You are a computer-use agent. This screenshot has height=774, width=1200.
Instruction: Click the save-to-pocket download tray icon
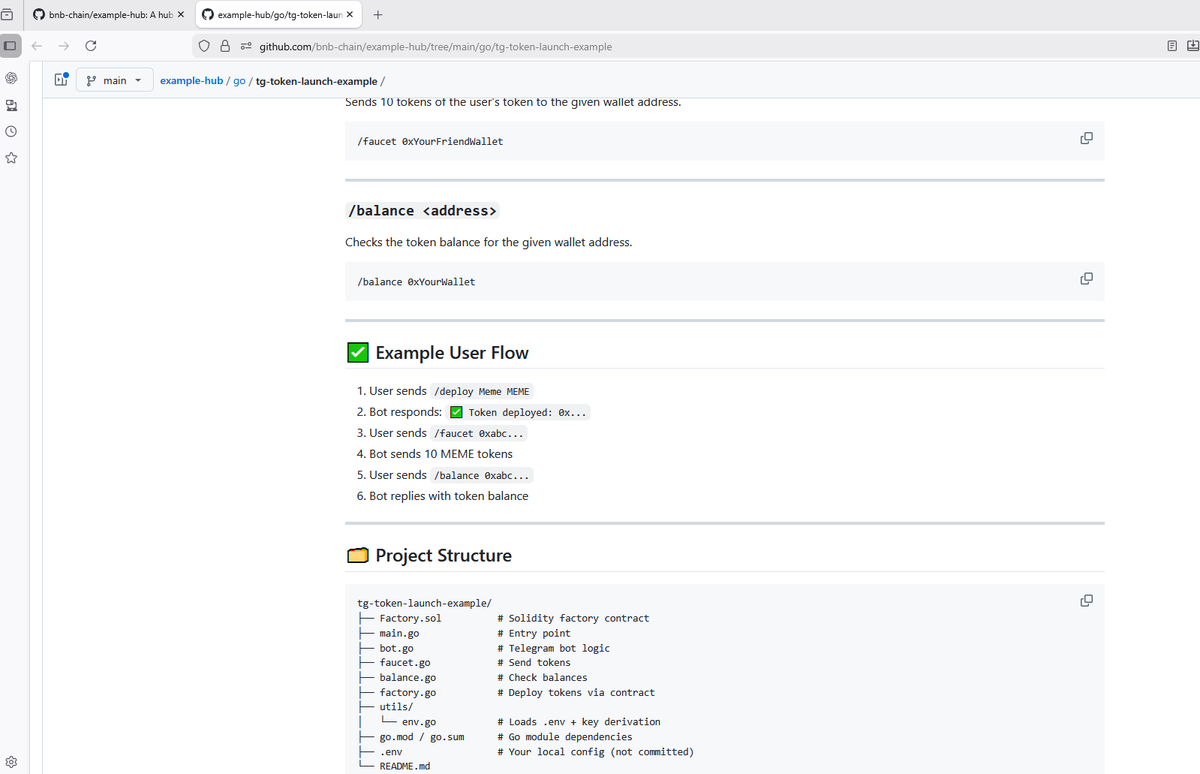tap(1192, 46)
